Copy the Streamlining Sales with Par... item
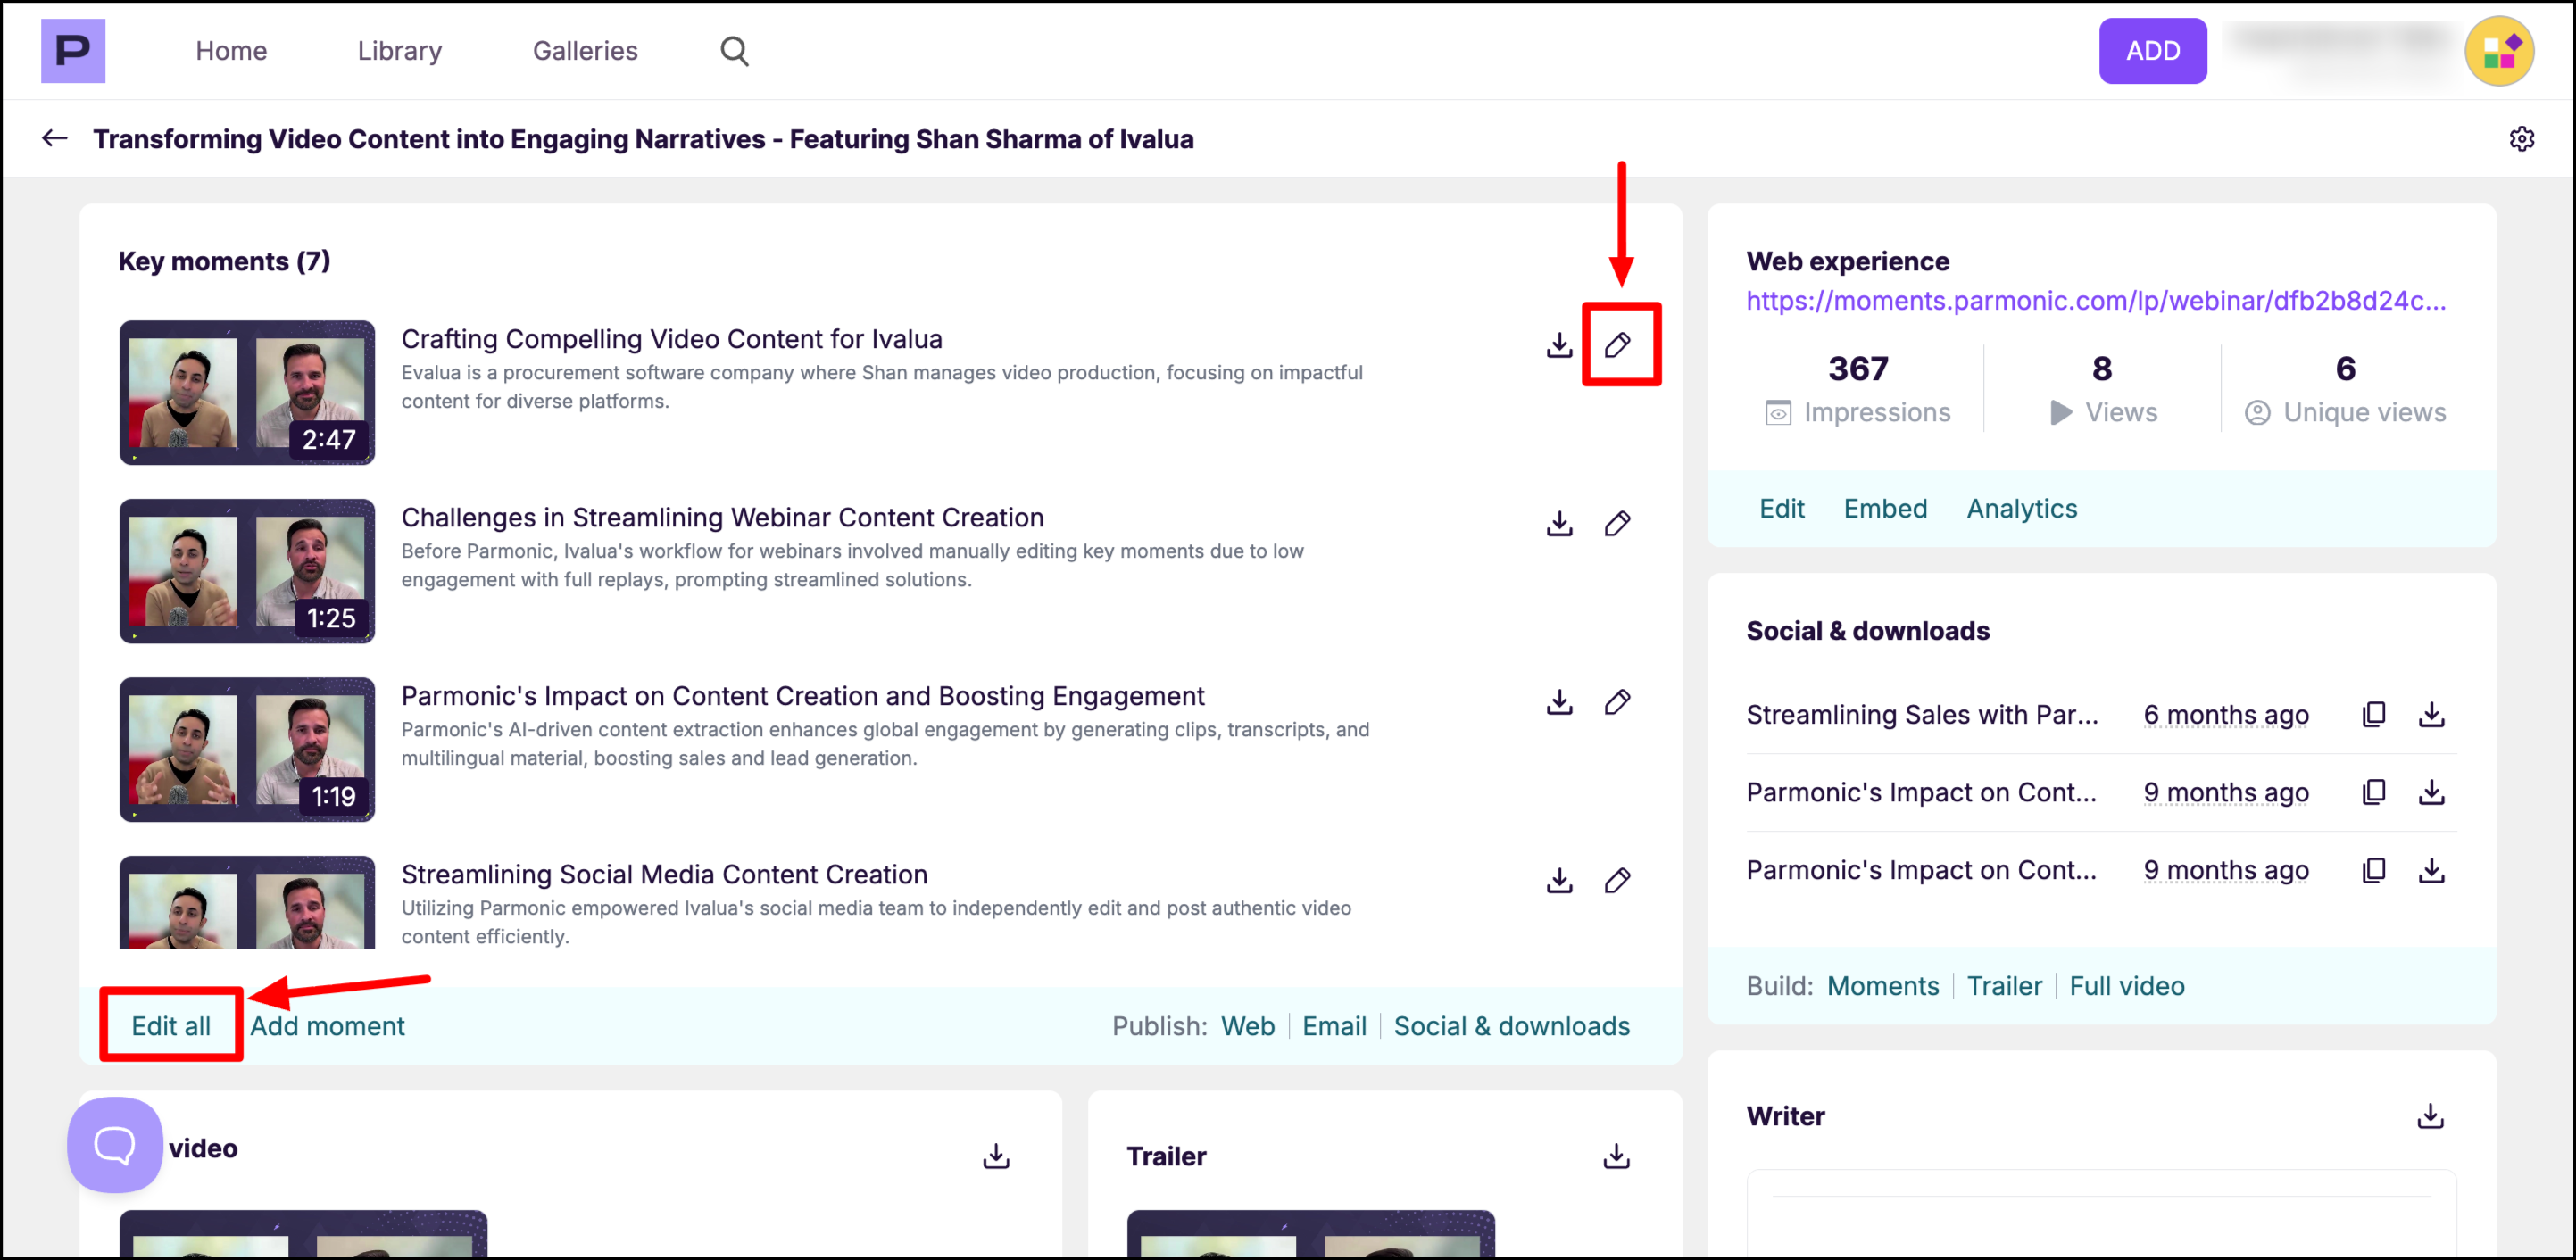 pos(2373,714)
